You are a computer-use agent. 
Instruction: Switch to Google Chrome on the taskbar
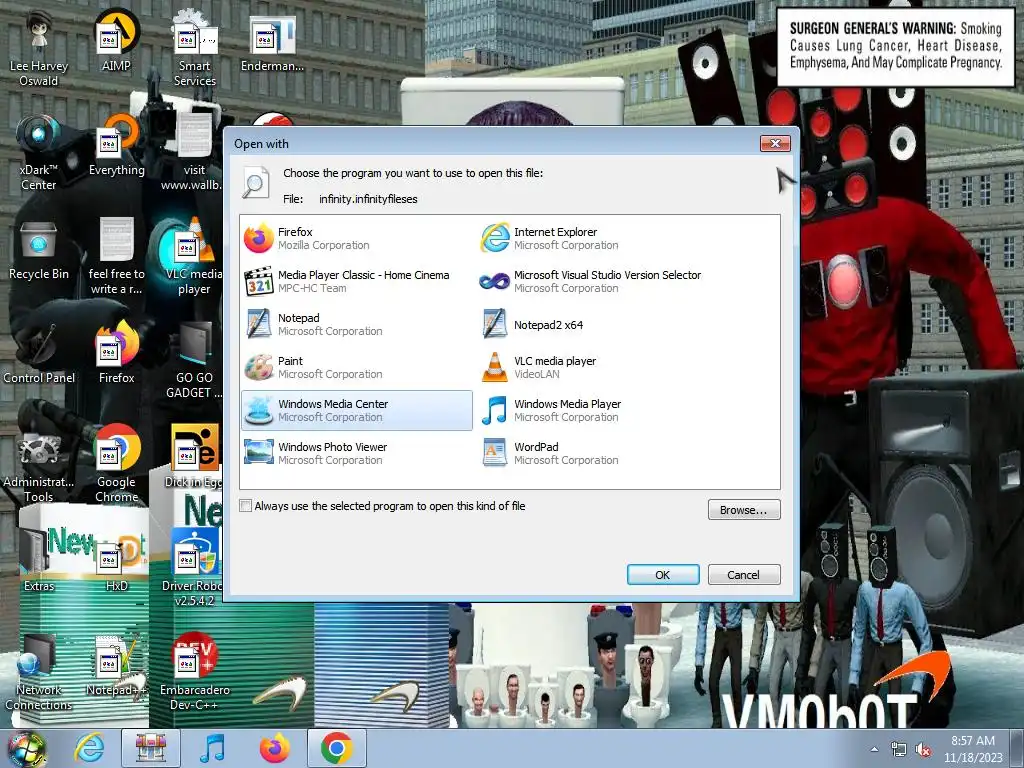pyautogui.click(x=336, y=748)
